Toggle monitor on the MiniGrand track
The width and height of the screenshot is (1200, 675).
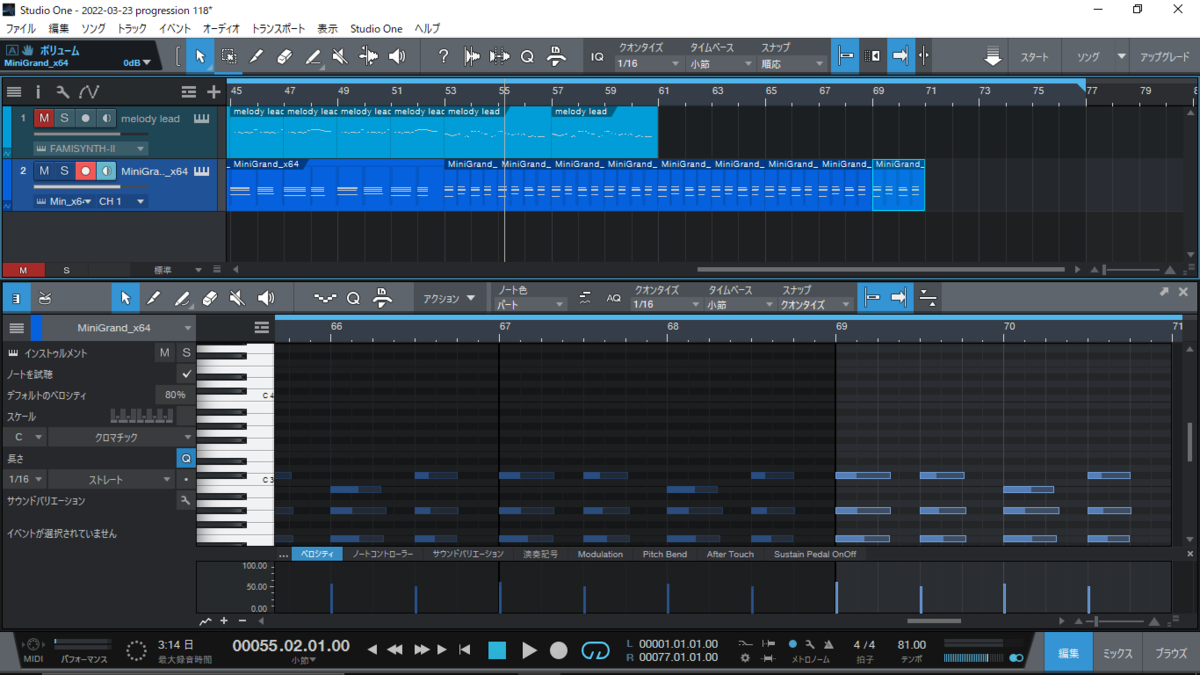tap(106, 171)
